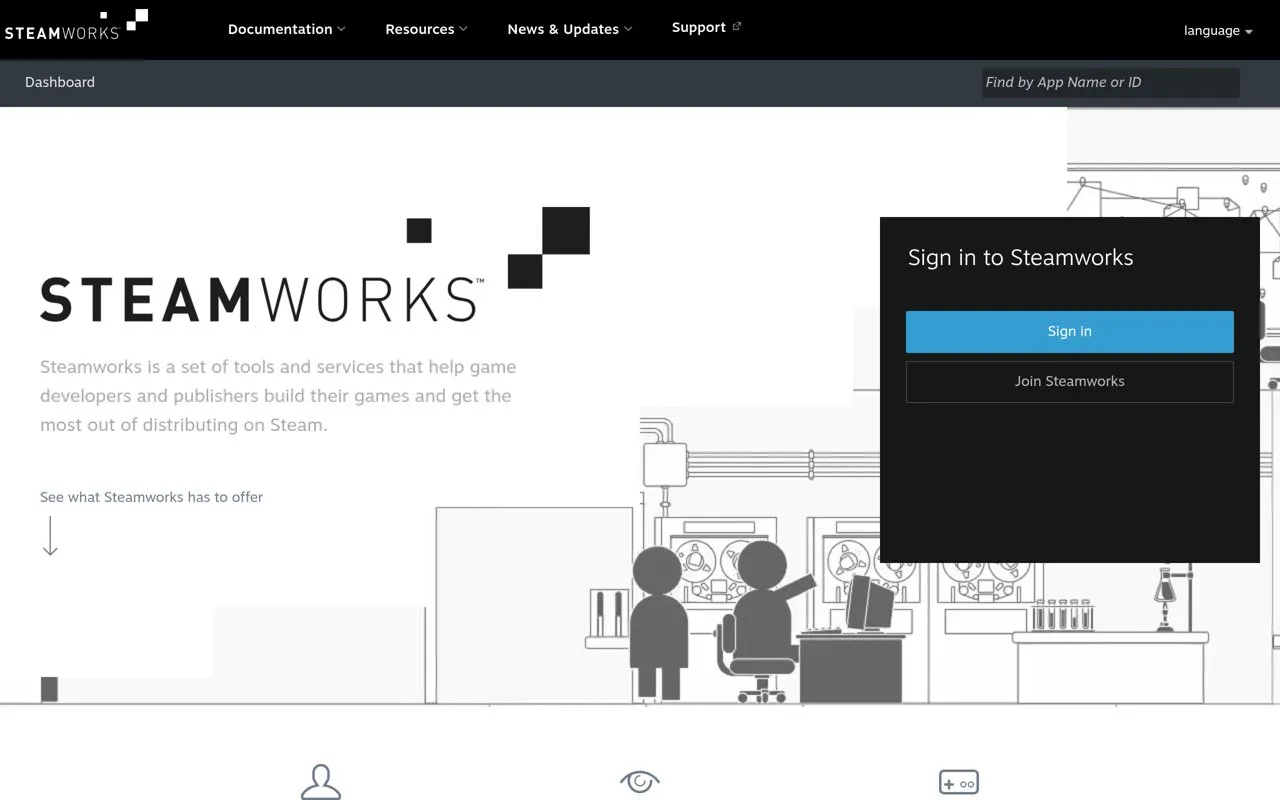Click the external-link icon next to Support
The image size is (1280, 800).
tap(737, 27)
